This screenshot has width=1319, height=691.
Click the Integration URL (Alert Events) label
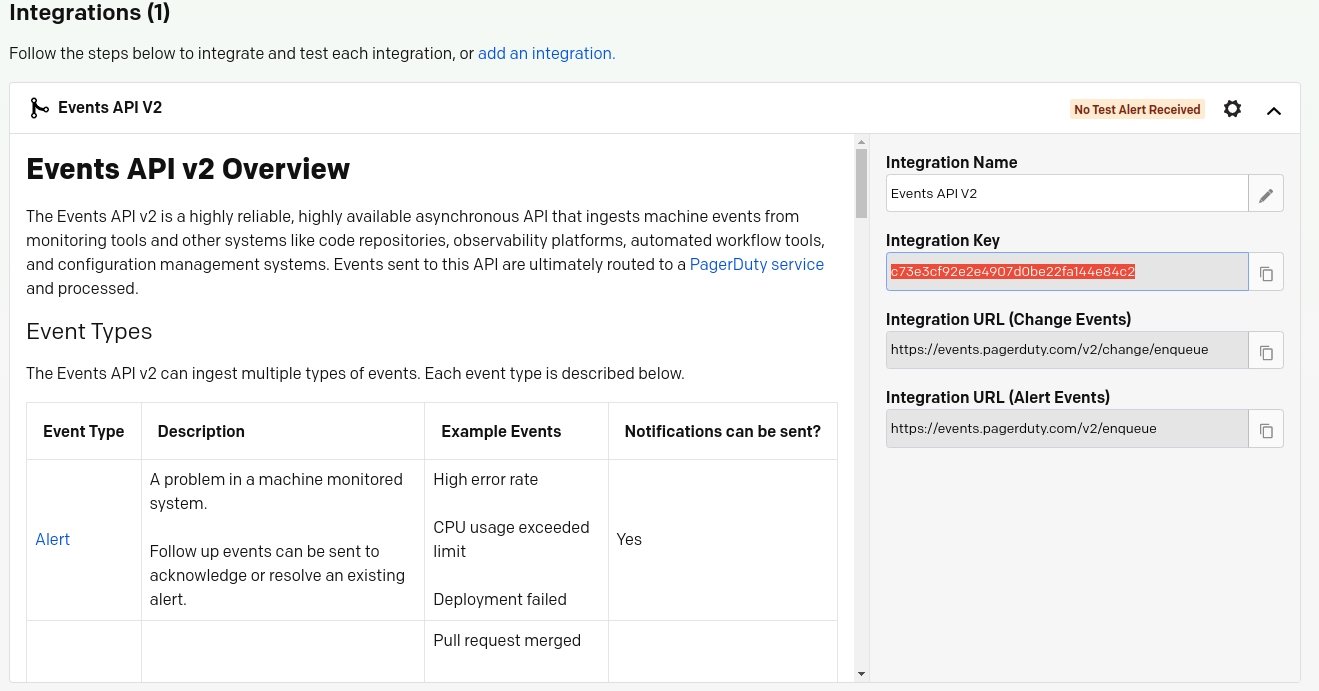click(998, 398)
